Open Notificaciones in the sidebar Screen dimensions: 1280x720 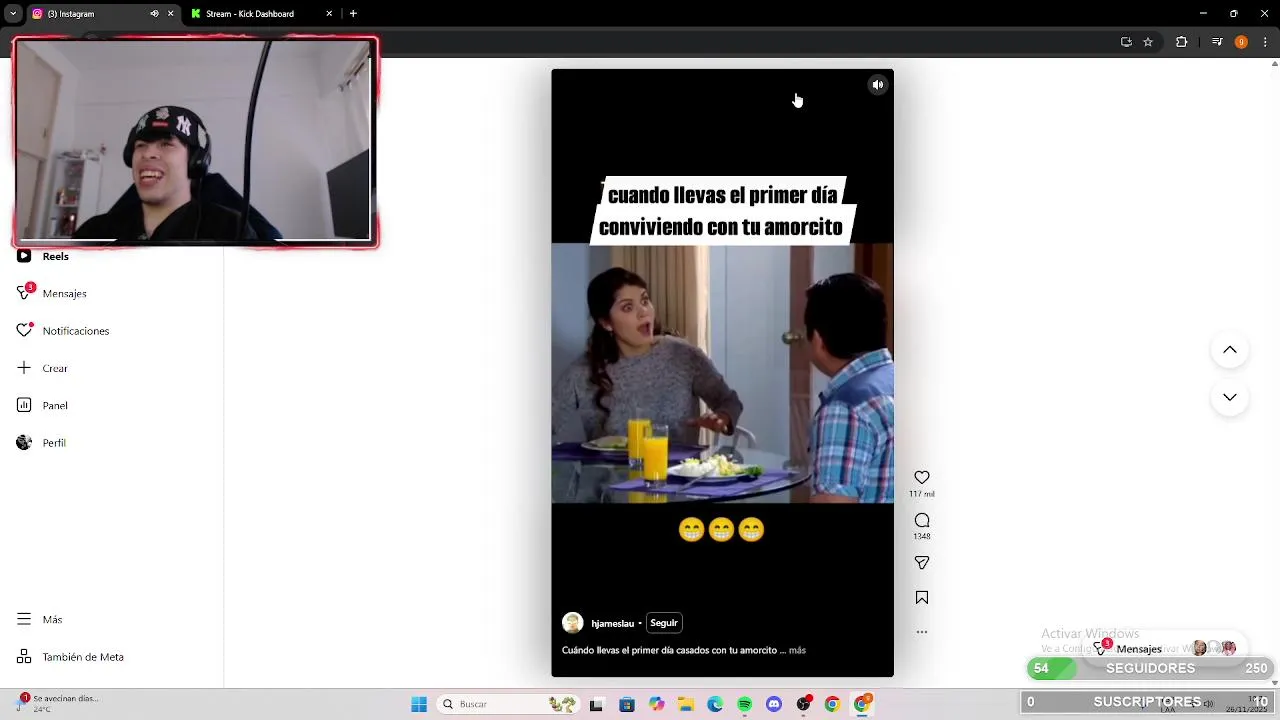tap(63, 331)
